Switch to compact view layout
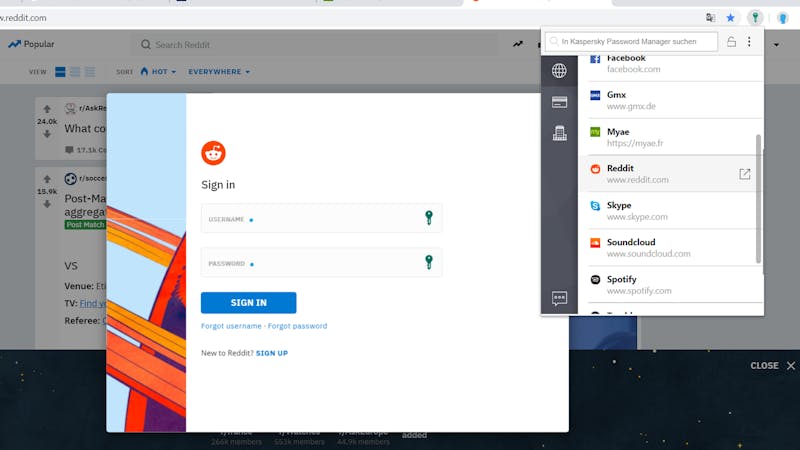This screenshot has width=800, height=450. [90, 72]
